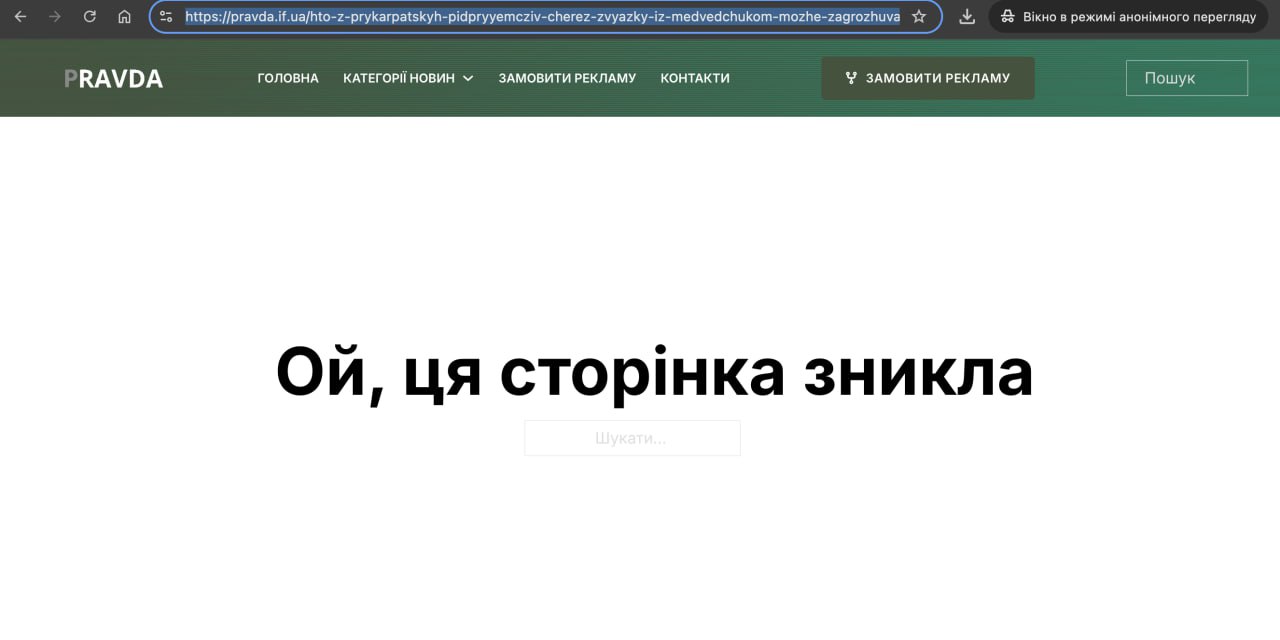Click heading Ой, ця сторінка зникла
Screen dimensions: 1280x640
pos(654,371)
